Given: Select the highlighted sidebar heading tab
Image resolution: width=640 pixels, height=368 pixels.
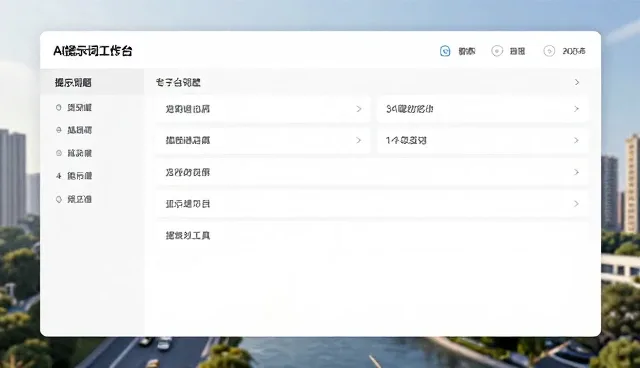Looking at the screenshot, I should (92, 82).
